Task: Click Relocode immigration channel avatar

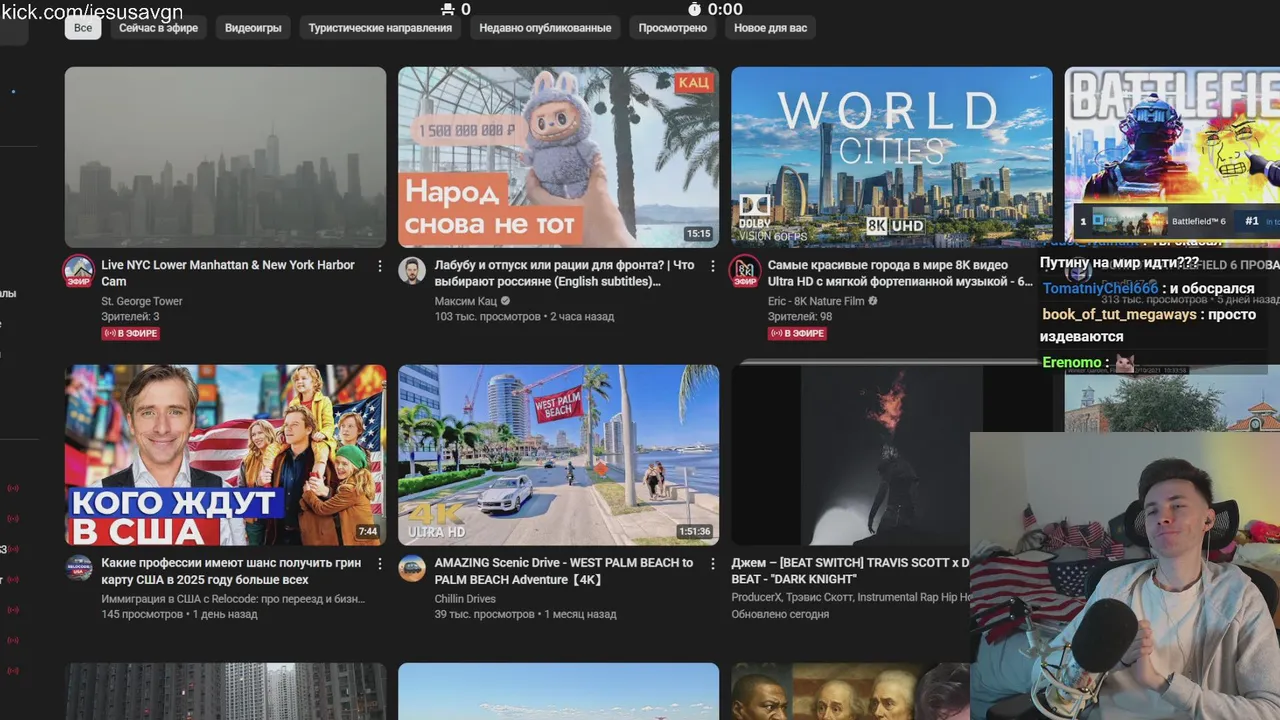Action: coord(79,568)
